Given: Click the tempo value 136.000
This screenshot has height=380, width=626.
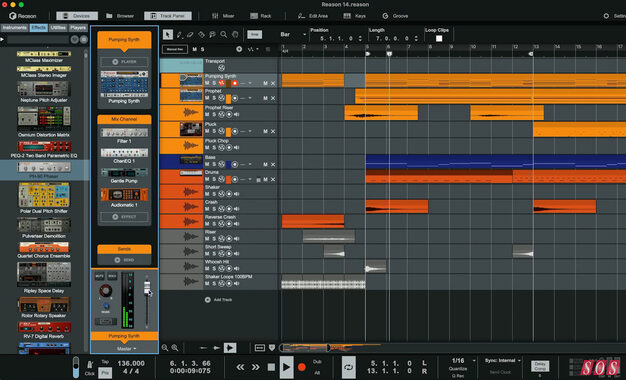Looking at the screenshot, I should tap(131, 363).
